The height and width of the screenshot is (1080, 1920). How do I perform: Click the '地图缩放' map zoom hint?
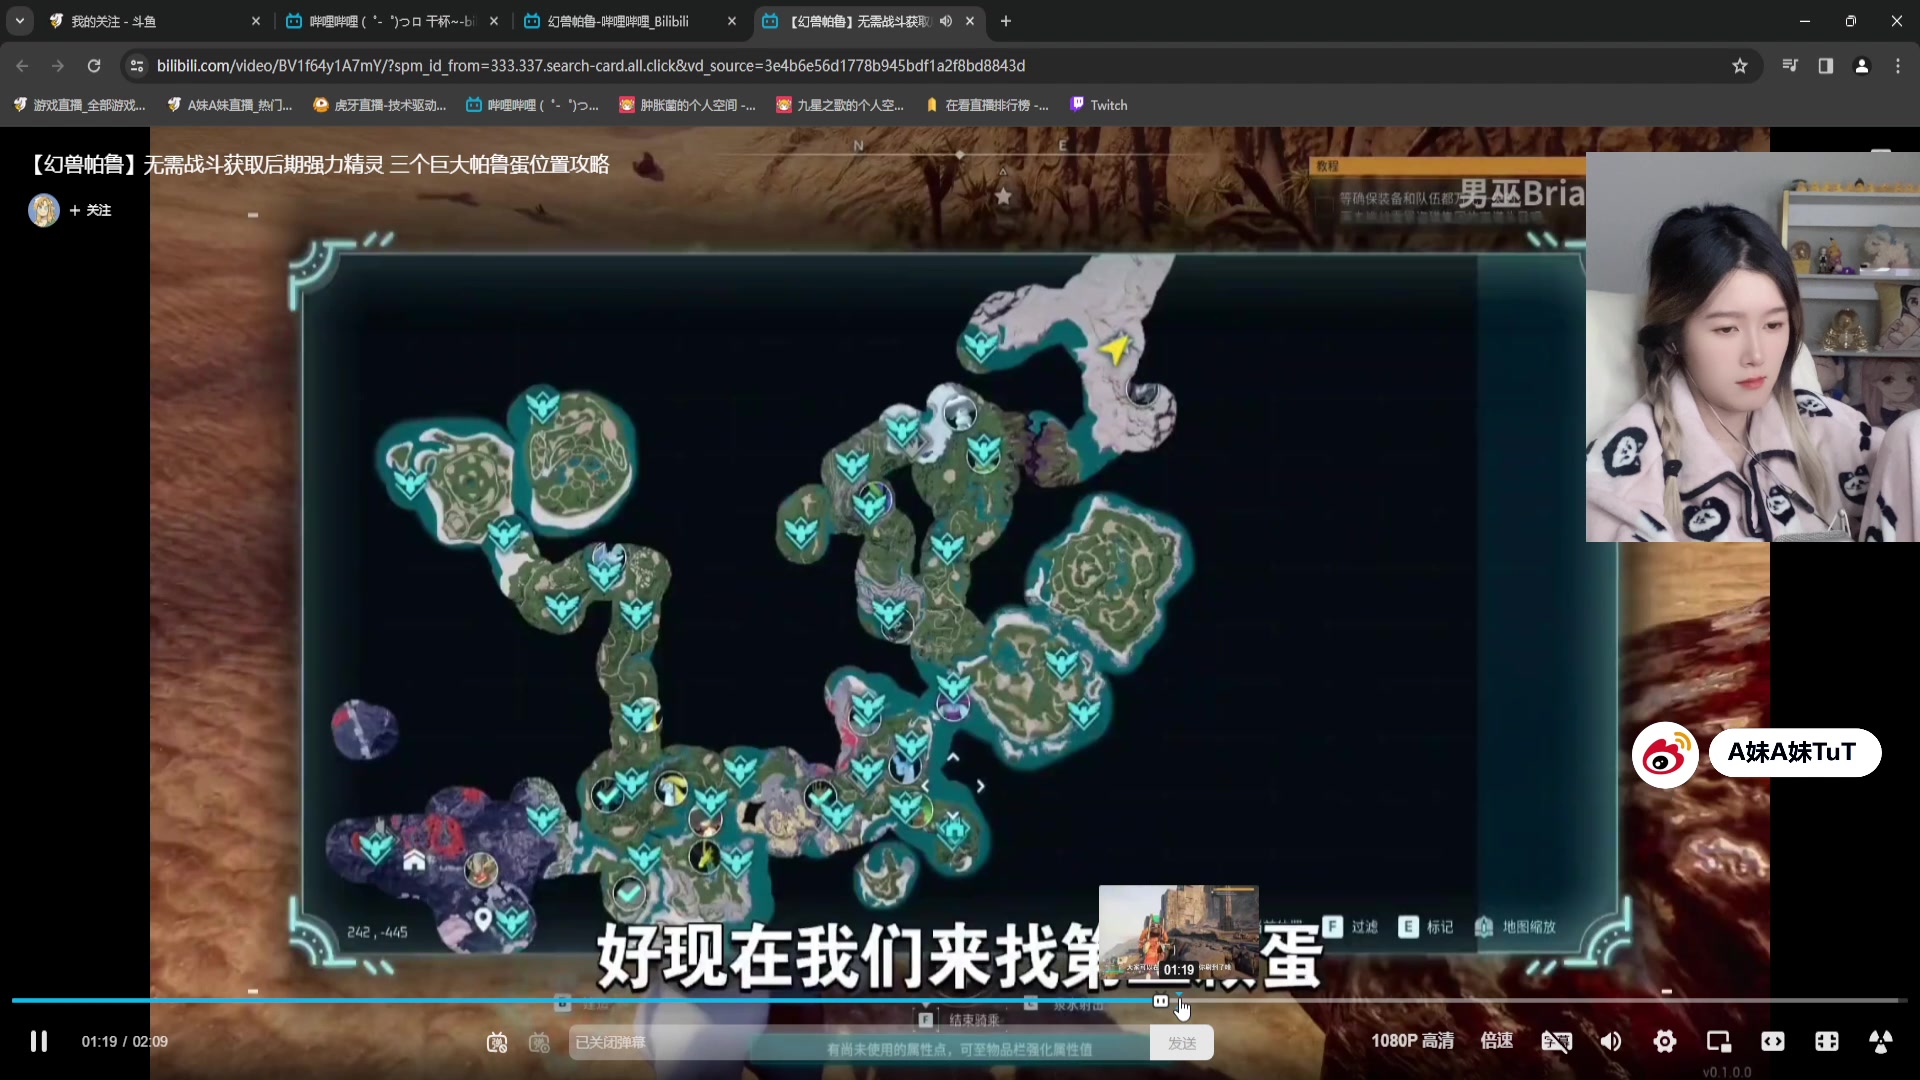[1517, 927]
